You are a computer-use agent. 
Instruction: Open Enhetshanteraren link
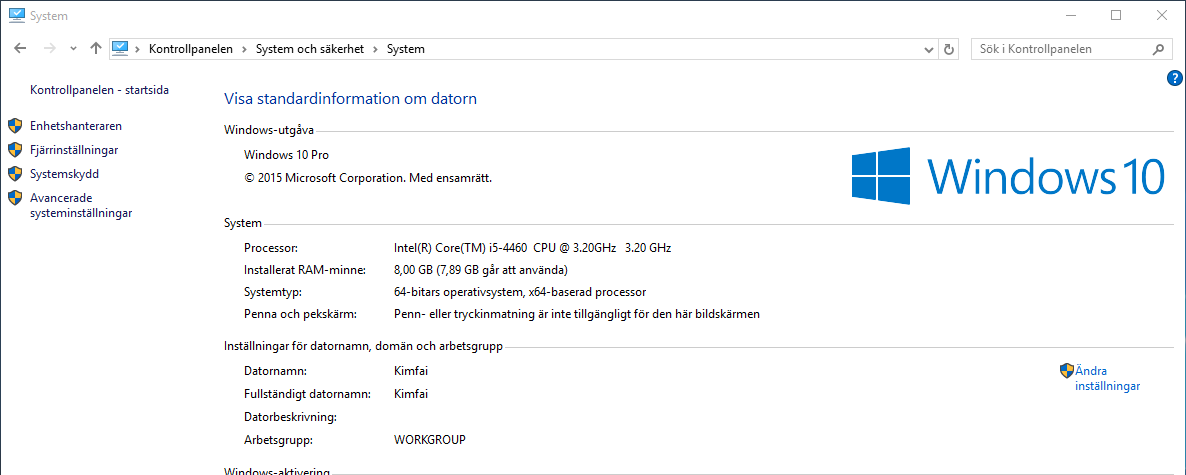[x=76, y=126]
